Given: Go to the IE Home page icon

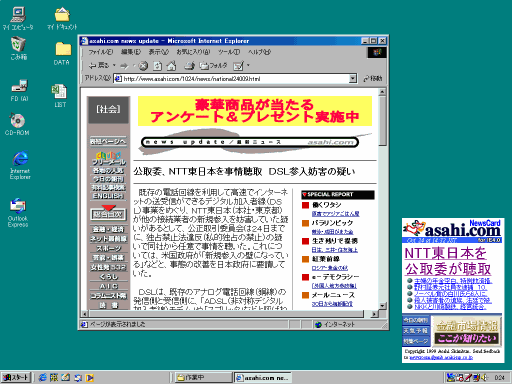Looking at the screenshot, I should (171, 66).
